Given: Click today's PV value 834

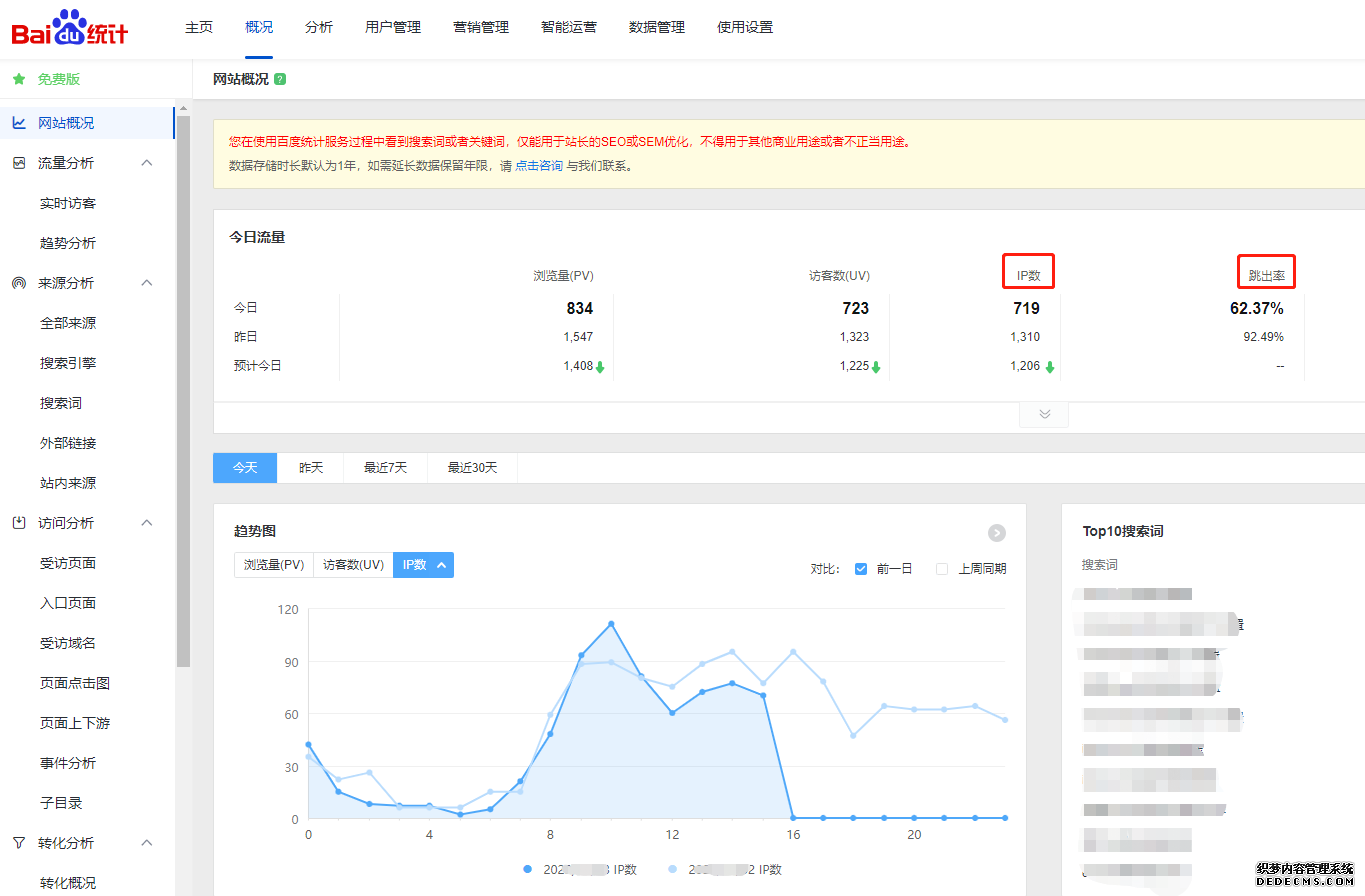Looking at the screenshot, I should click(x=579, y=308).
